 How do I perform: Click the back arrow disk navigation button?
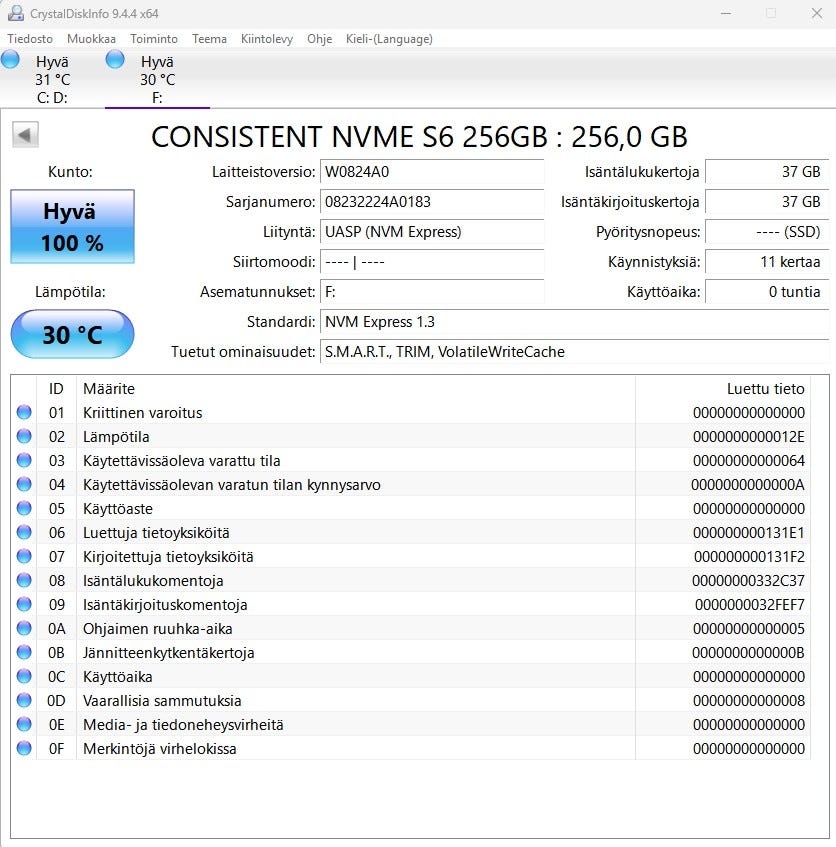[x=26, y=135]
